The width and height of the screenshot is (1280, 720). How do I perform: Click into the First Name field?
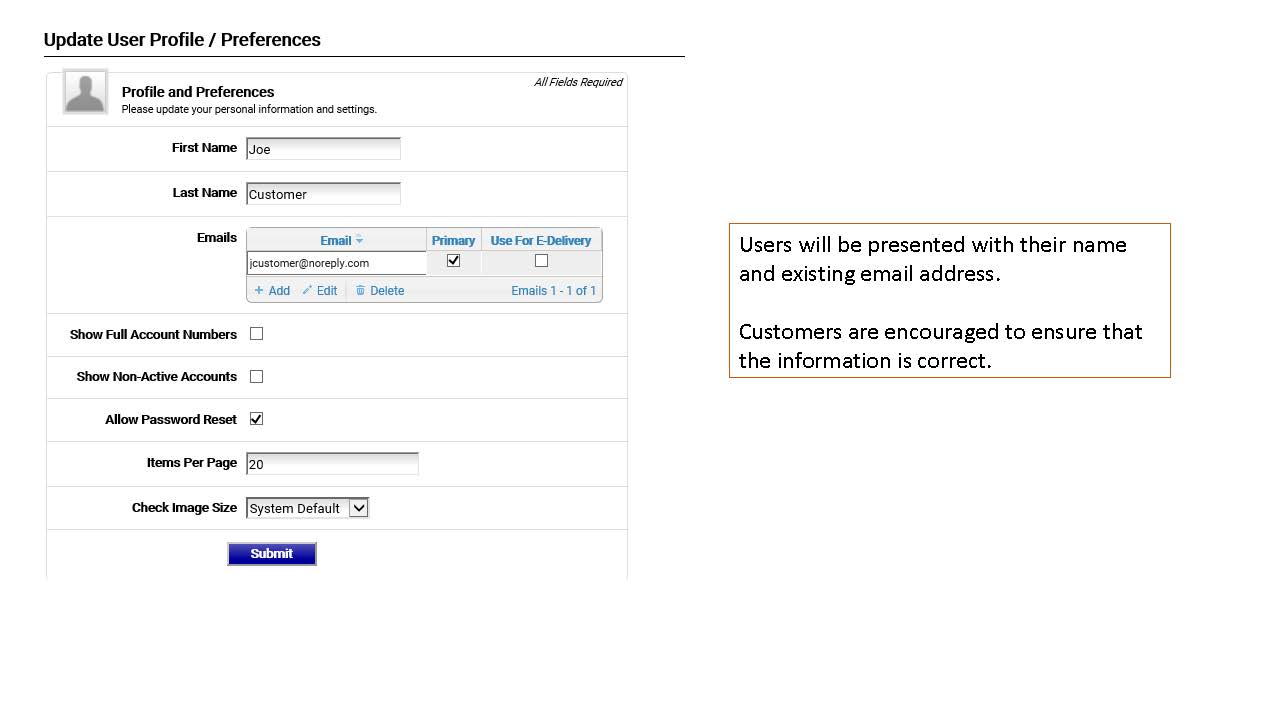pos(323,149)
